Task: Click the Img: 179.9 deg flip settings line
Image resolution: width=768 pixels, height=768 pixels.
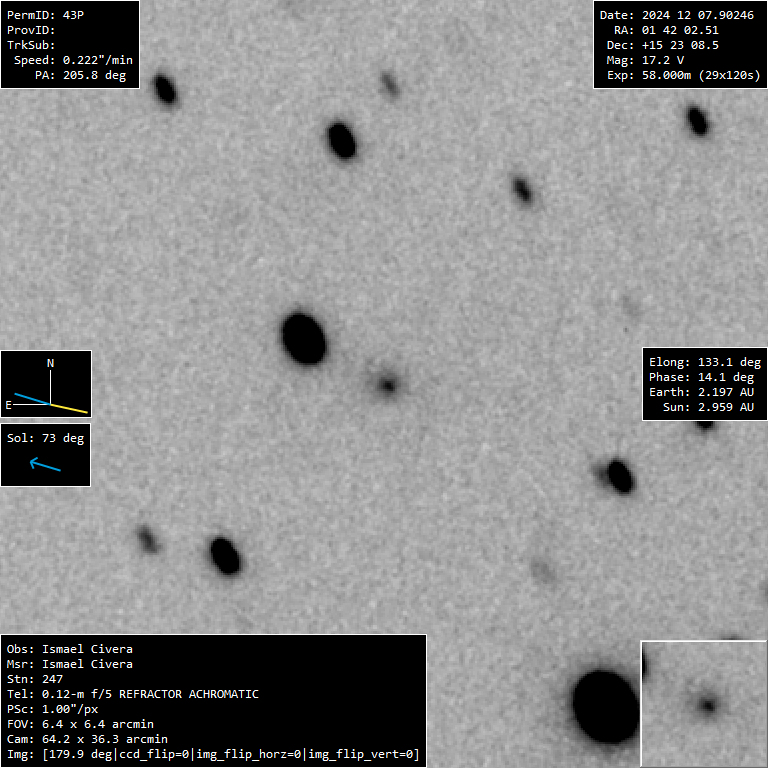Action: tap(213, 754)
